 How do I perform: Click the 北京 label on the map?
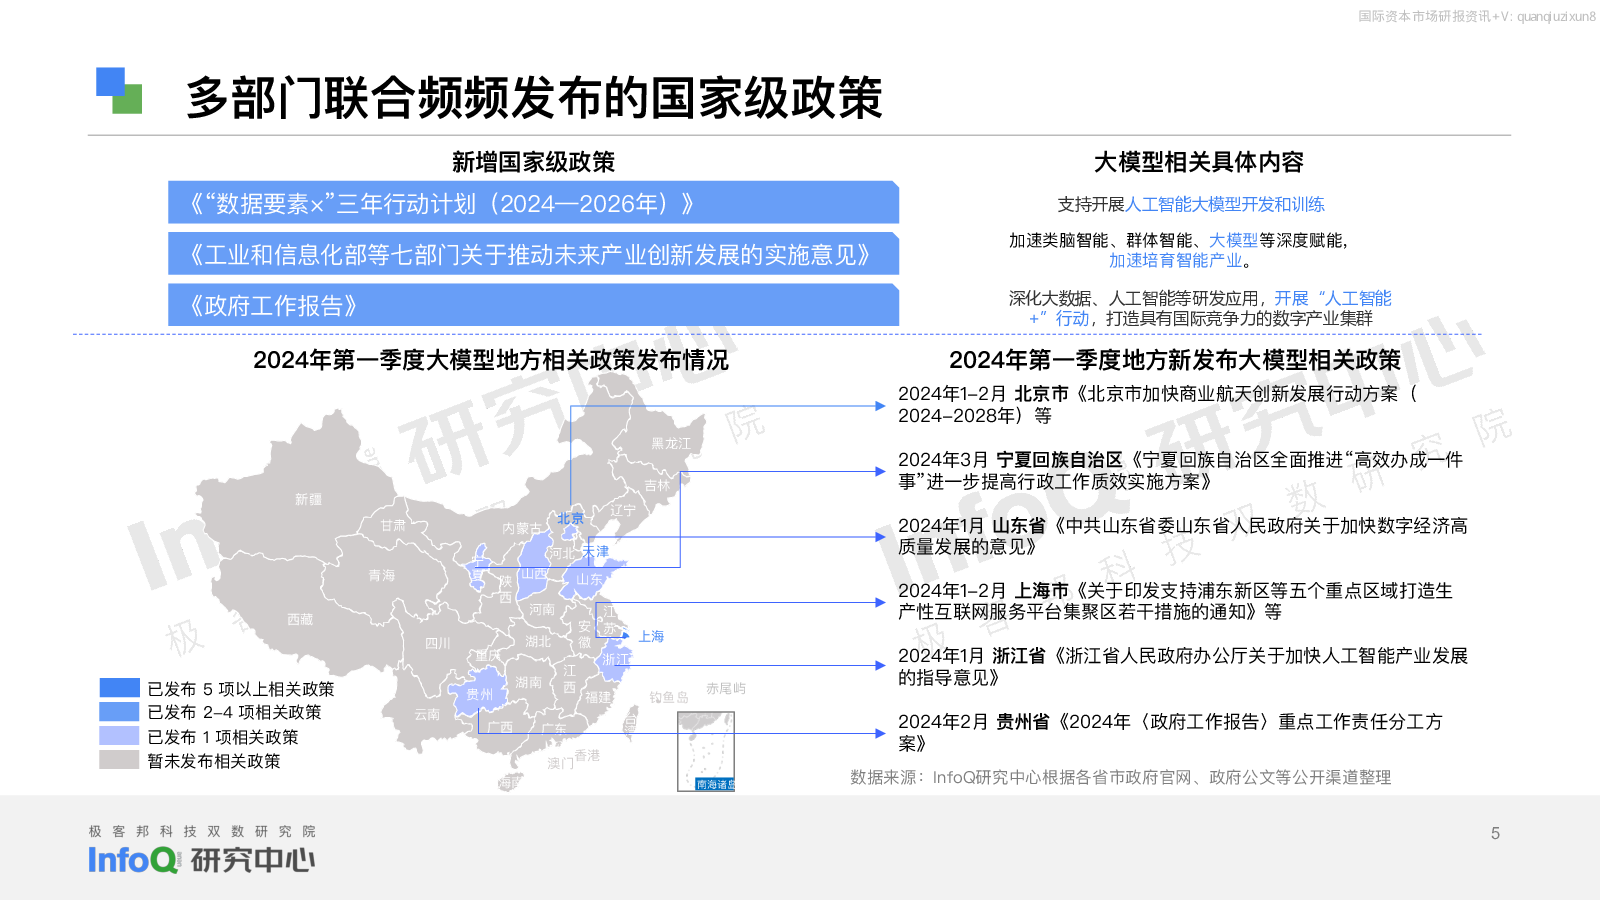[571, 518]
